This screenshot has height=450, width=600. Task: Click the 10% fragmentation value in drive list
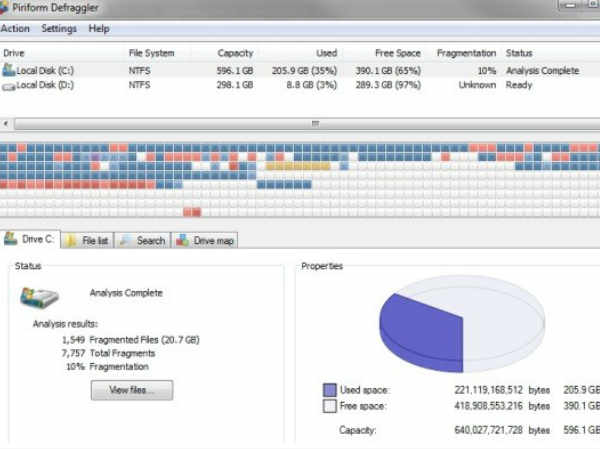tap(487, 71)
